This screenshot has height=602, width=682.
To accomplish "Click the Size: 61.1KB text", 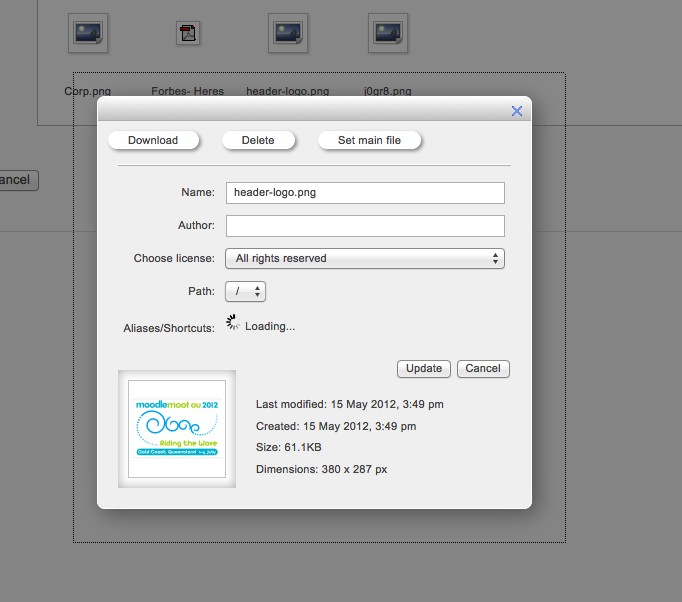I will tap(288, 447).
